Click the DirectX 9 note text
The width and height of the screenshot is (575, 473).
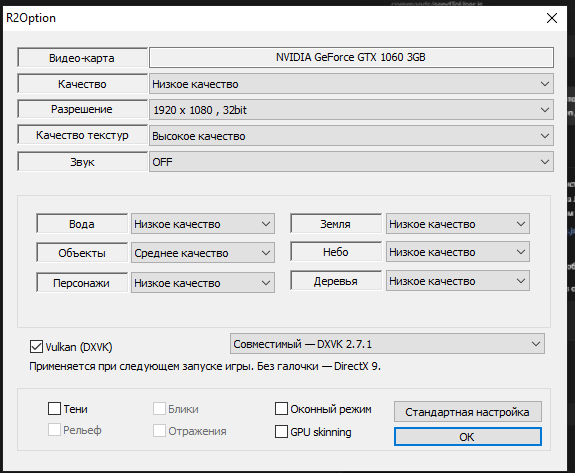coord(205,366)
